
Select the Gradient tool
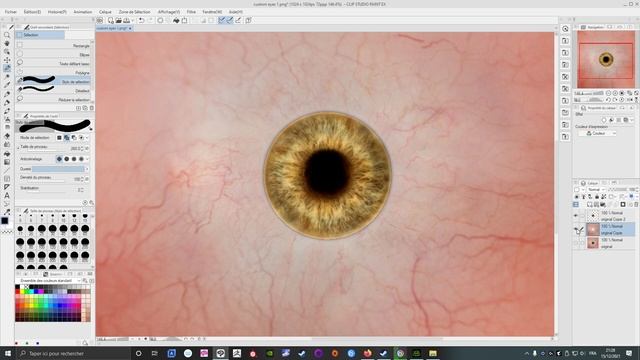pyautogui.click(x=7, y=162)
